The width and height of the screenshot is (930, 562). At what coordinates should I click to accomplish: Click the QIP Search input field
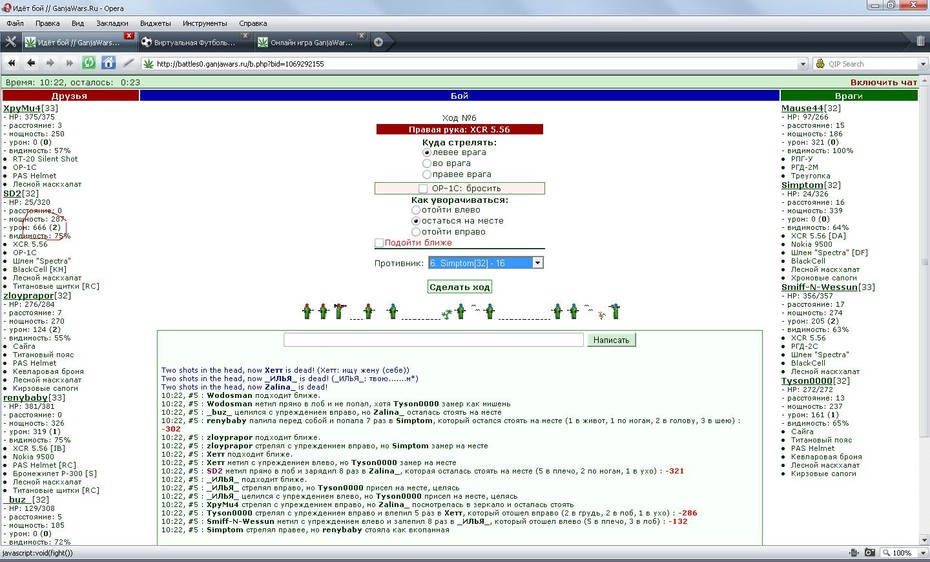point(872,63)
